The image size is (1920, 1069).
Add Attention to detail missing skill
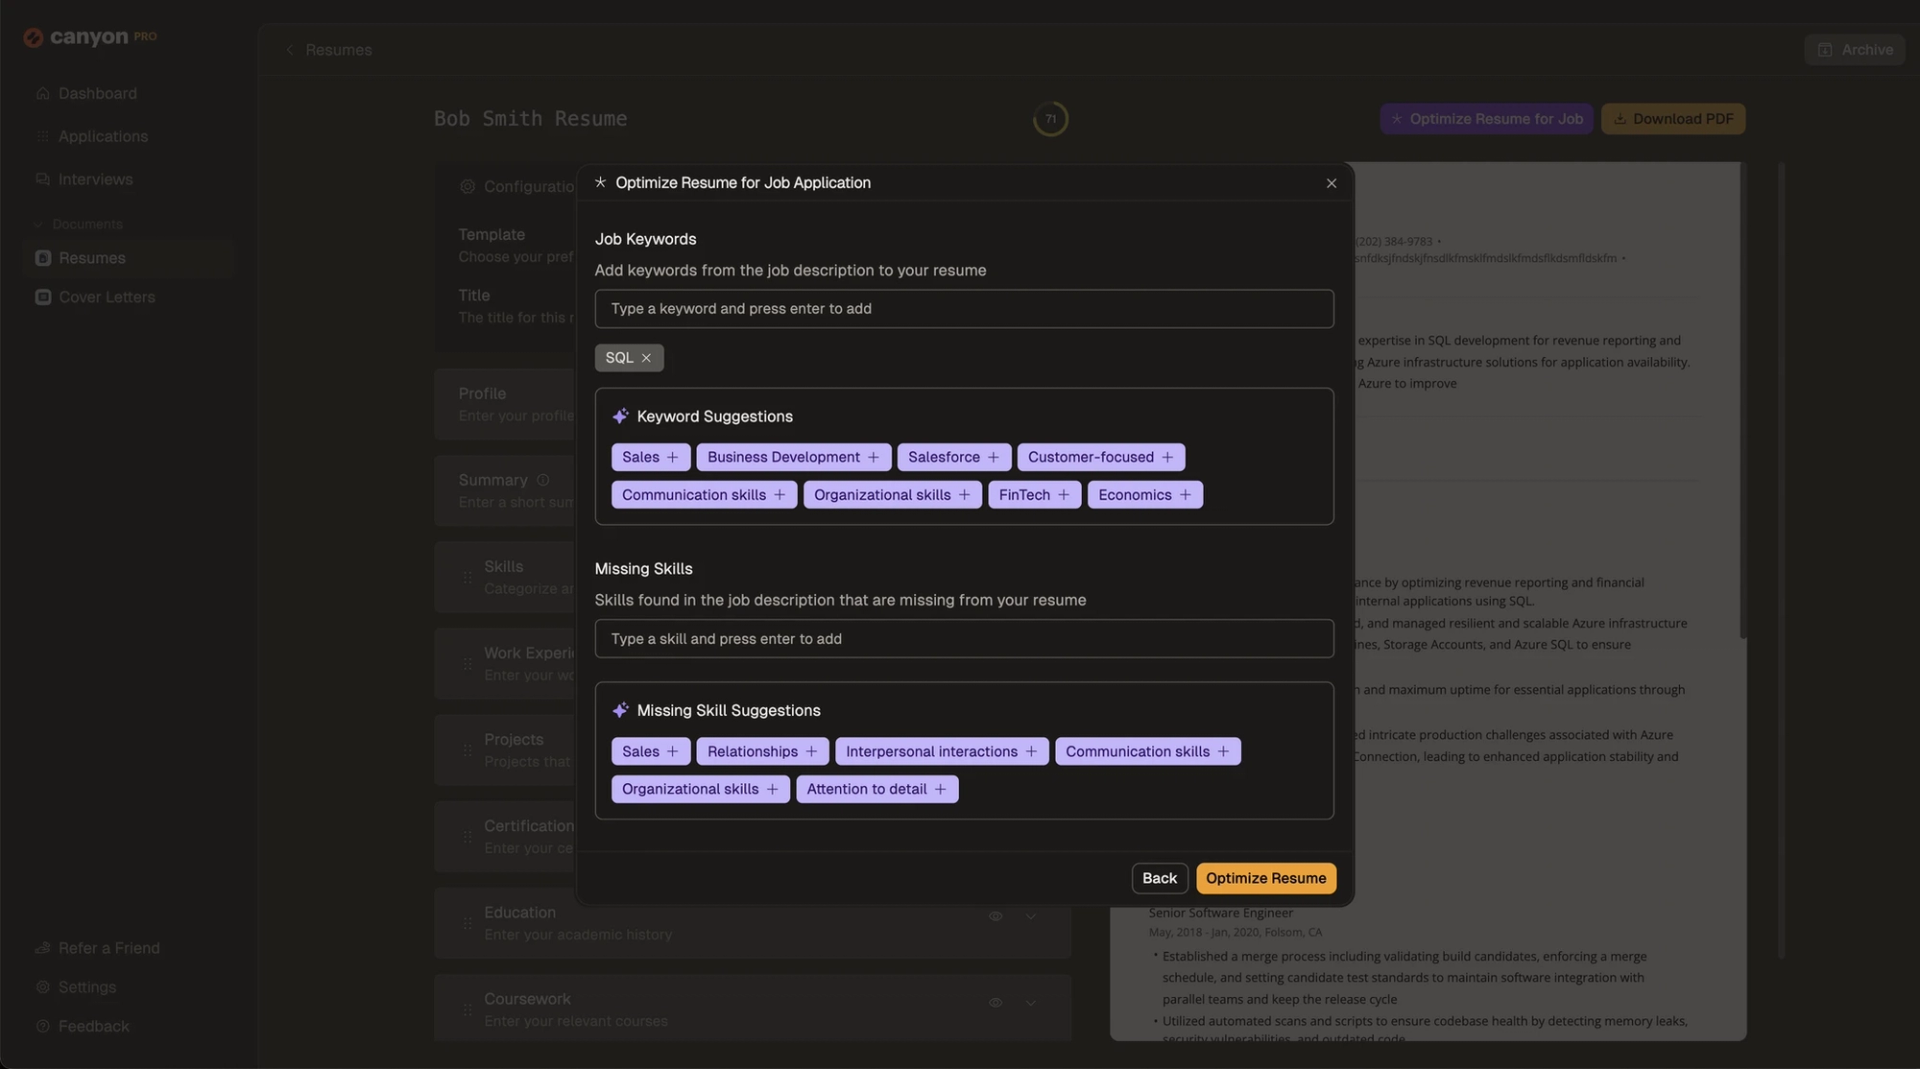pos(877,789)
